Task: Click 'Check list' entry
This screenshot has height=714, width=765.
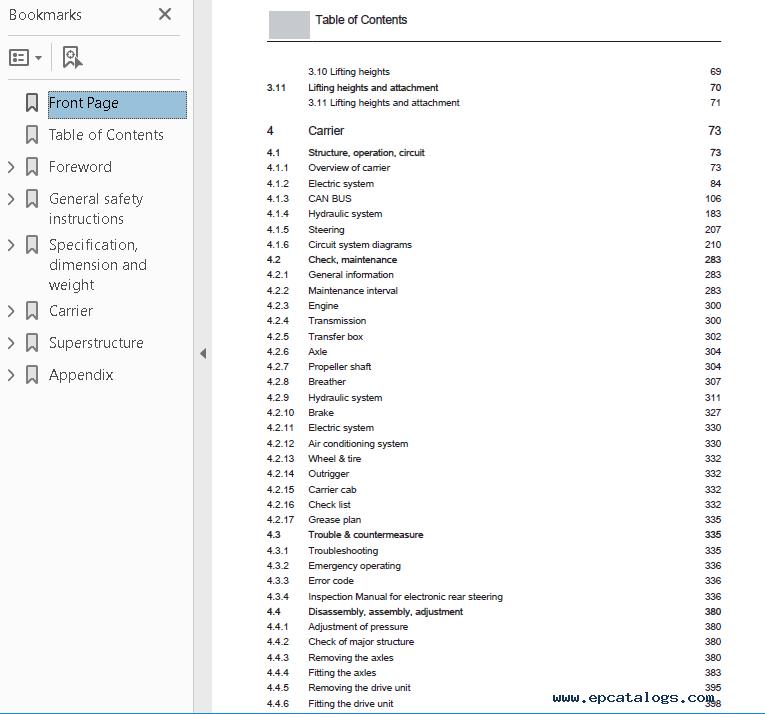Action: (329, 505)
